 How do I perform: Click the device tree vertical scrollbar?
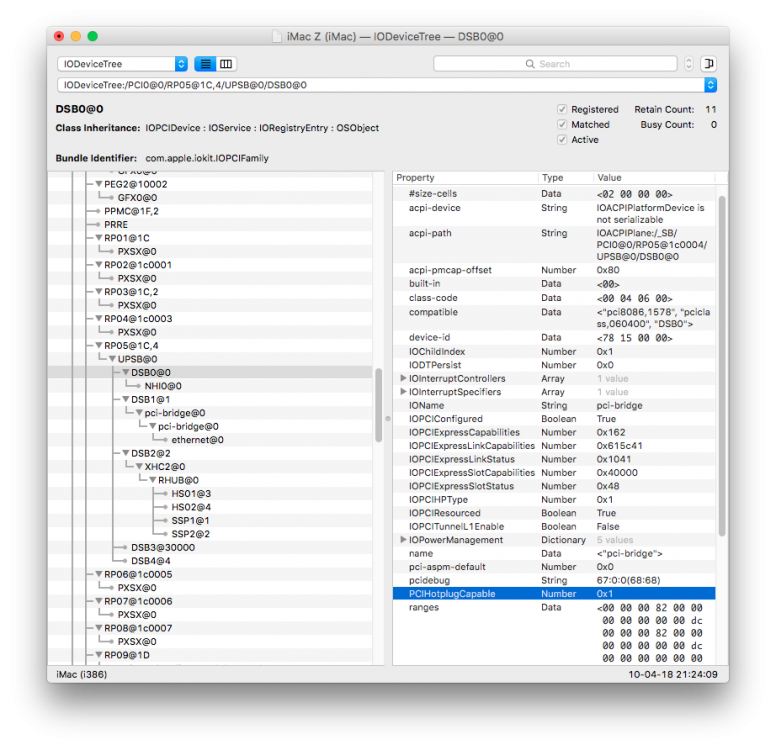point(379,405)
